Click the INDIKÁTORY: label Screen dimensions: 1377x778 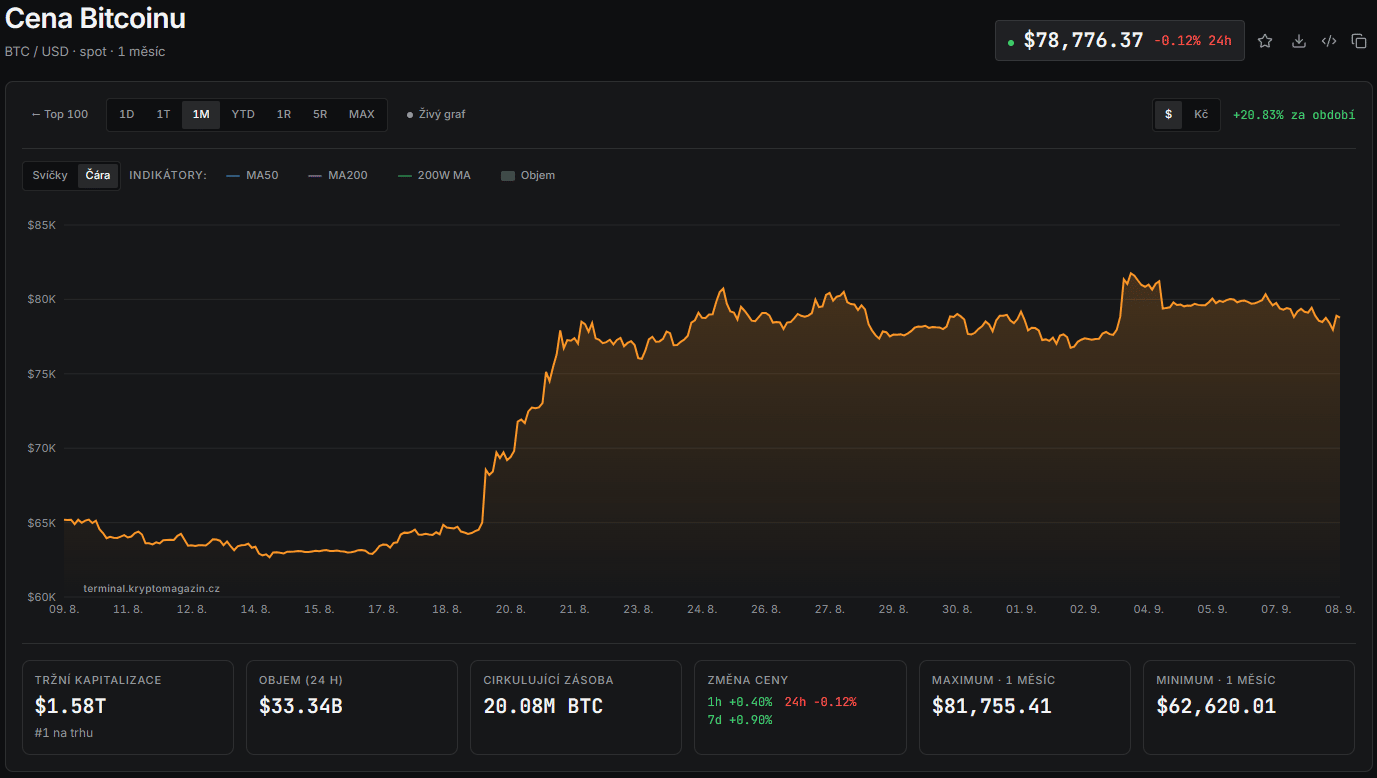[168, 175]
